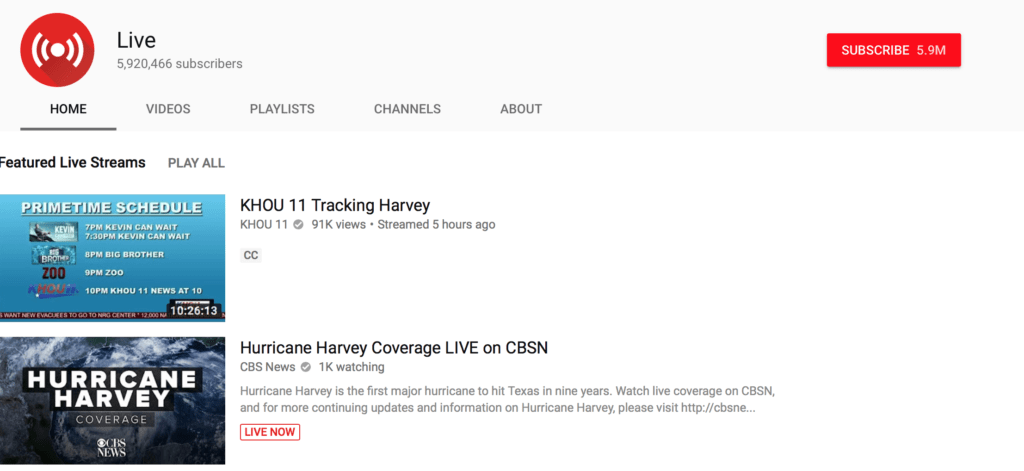1024x471 pixels.
Task: Click the CC closed captions badge
Action: coord(251,255)
